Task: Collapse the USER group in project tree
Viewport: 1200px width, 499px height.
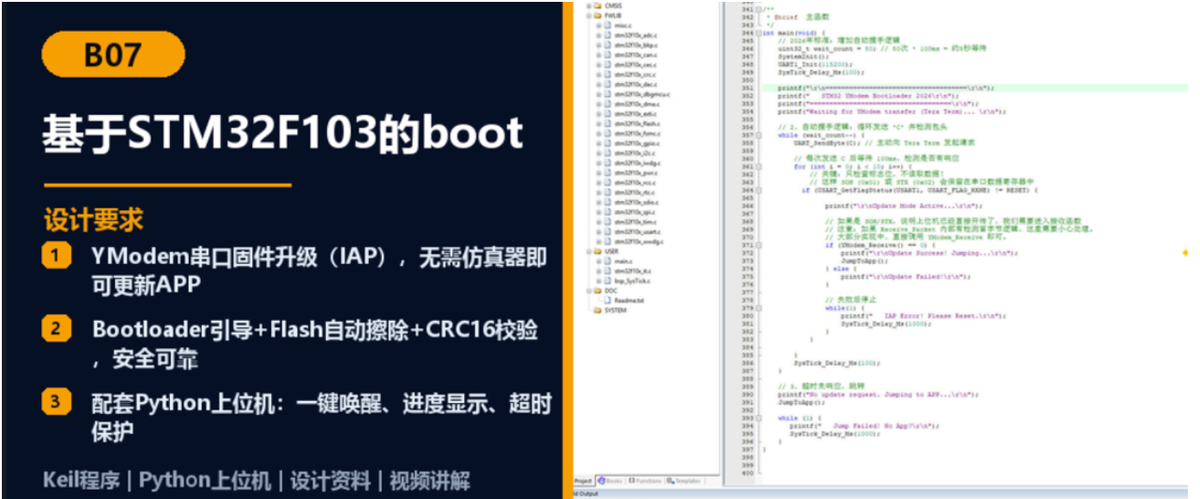Action: [590, 251]
